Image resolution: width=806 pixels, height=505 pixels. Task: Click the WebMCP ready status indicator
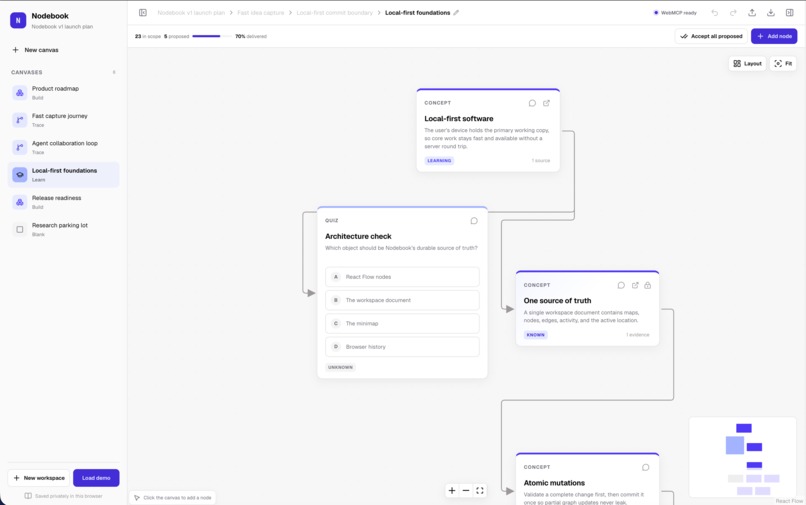(x=675, y=12)
